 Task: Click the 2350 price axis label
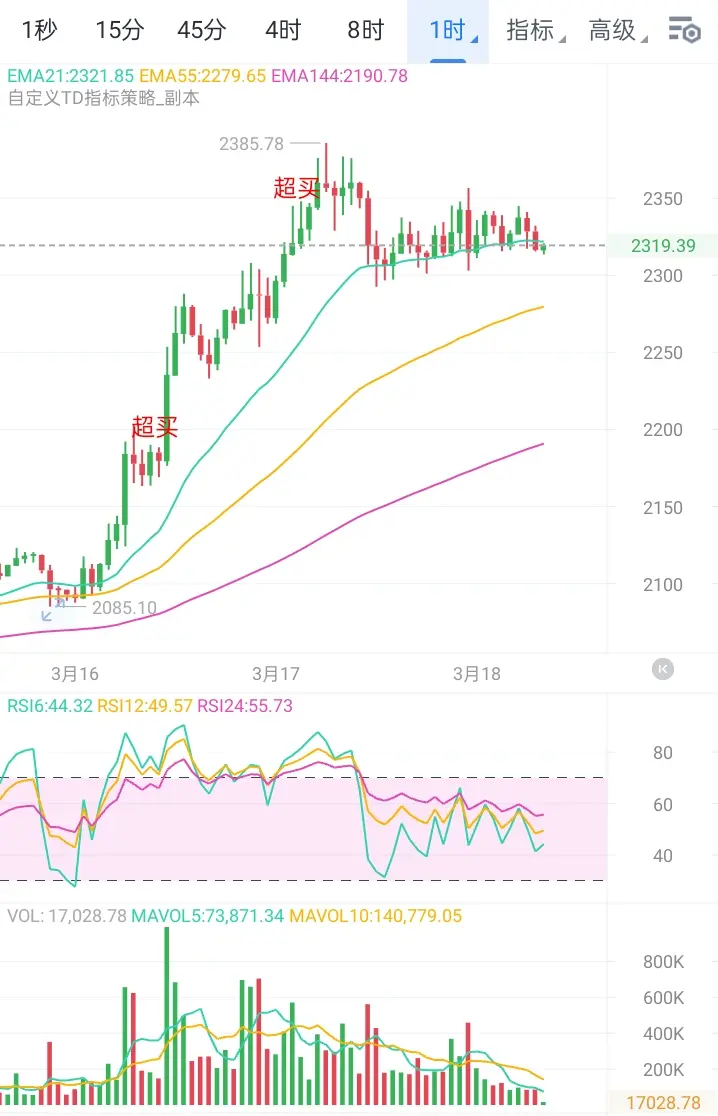(x=662, y=199)
